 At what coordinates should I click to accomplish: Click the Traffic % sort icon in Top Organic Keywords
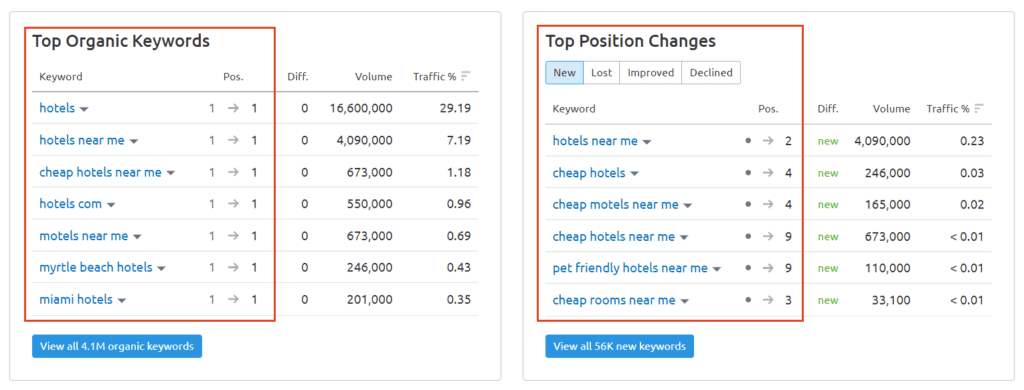click(465, 76)
